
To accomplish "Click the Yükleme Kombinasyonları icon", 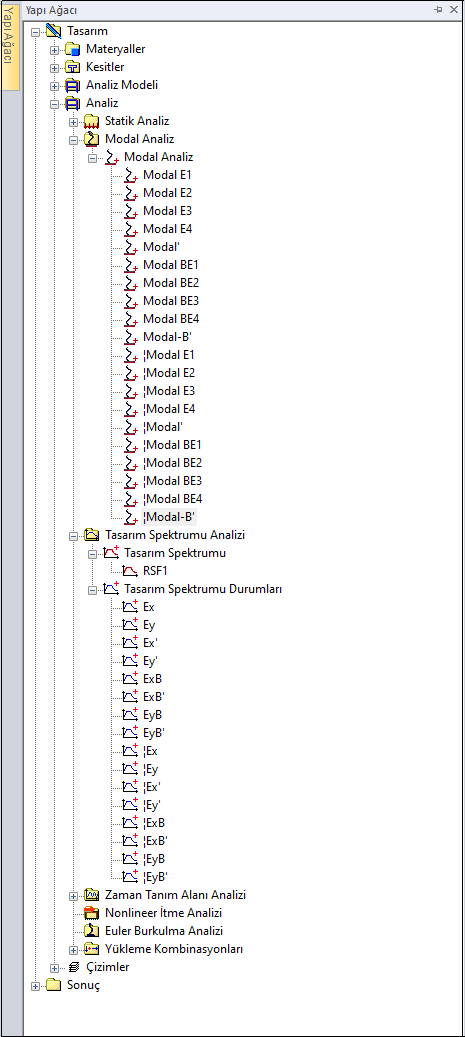I will point(91,949).
